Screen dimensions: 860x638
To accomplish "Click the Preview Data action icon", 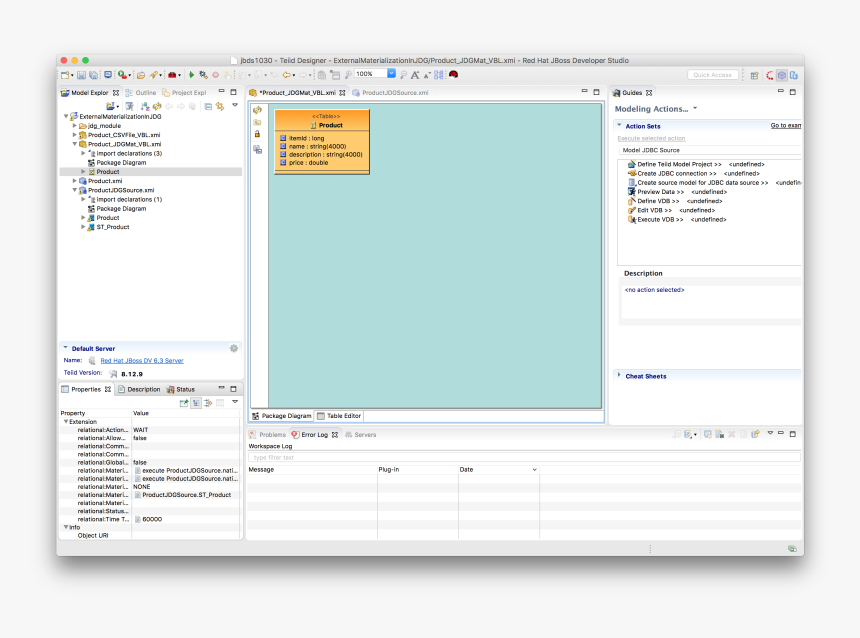I will point(632,192).
